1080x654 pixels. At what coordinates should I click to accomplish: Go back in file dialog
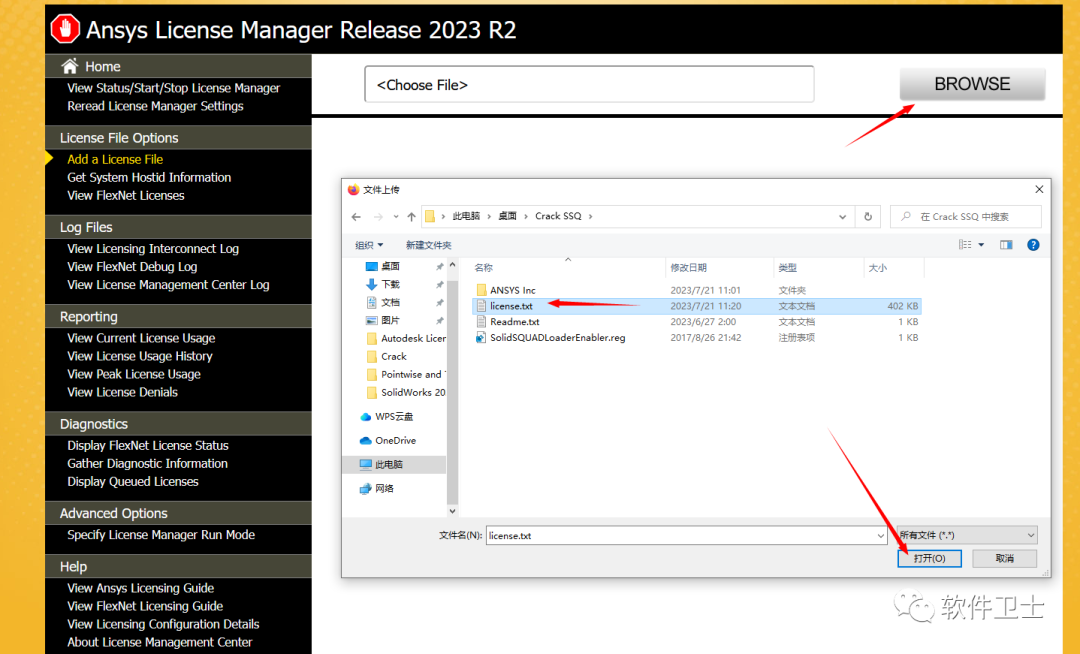pyautogui.click(x=356, y=217)
